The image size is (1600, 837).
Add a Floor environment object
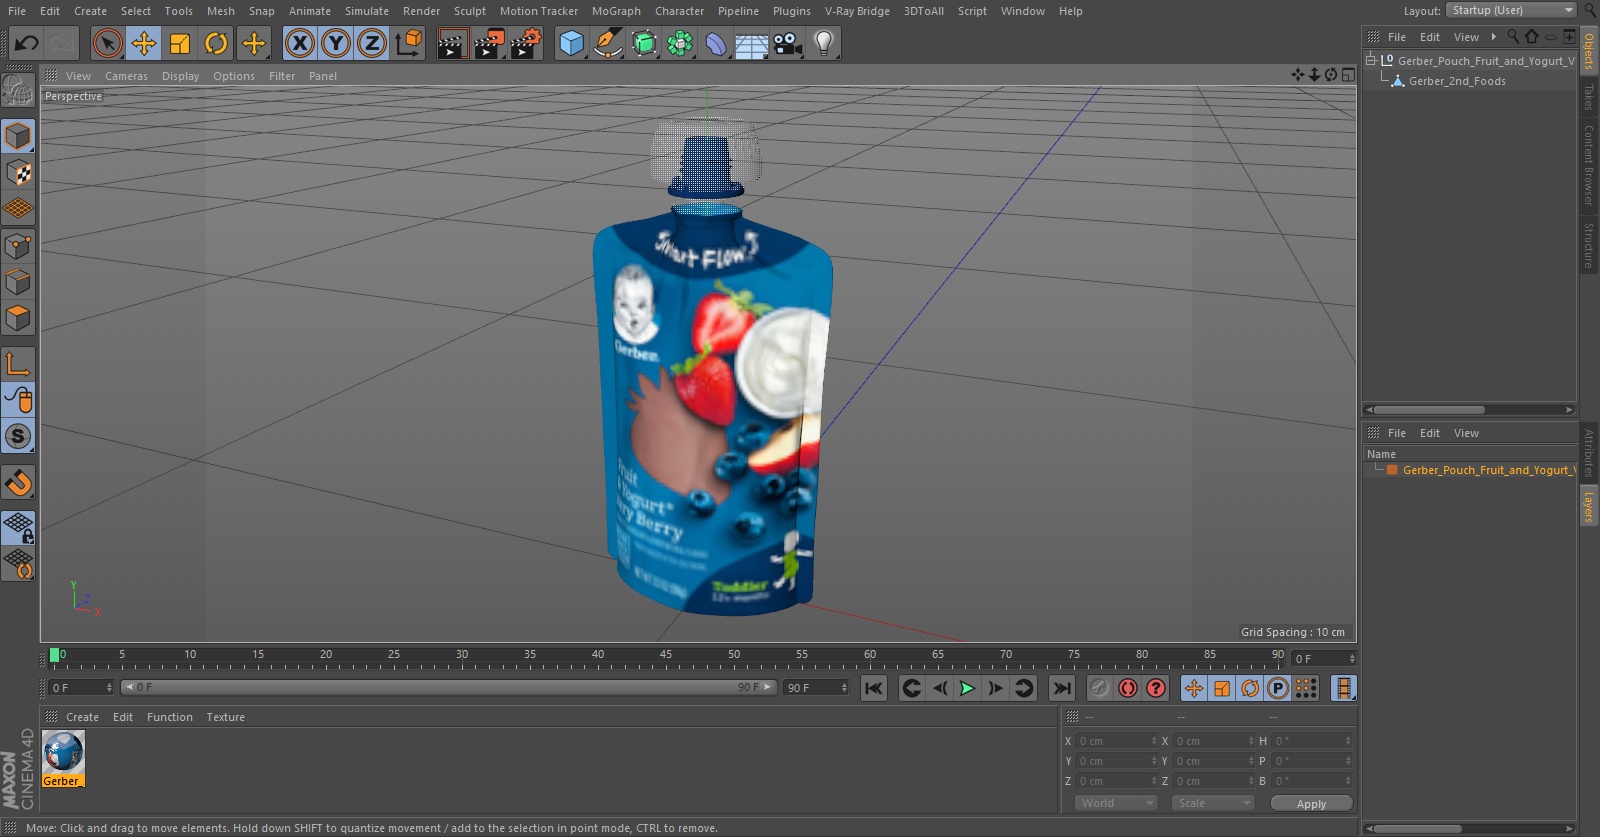(752, 43)
